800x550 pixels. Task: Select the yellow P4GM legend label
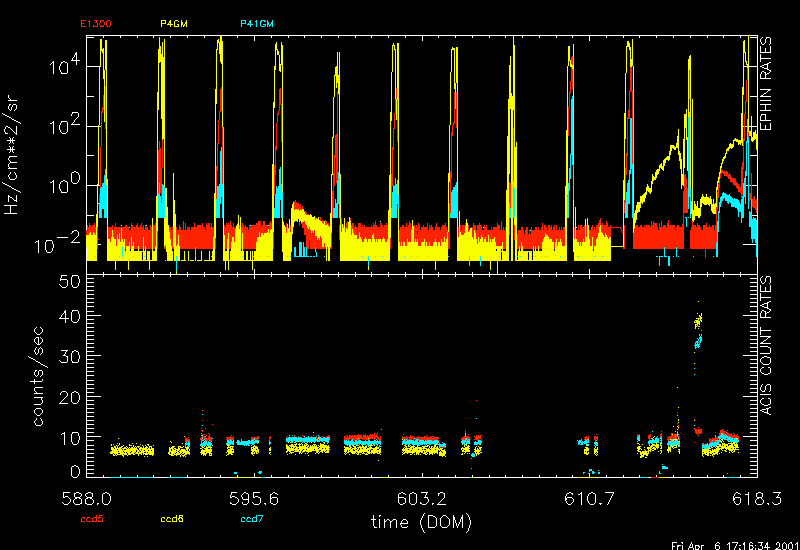point(173,22)
